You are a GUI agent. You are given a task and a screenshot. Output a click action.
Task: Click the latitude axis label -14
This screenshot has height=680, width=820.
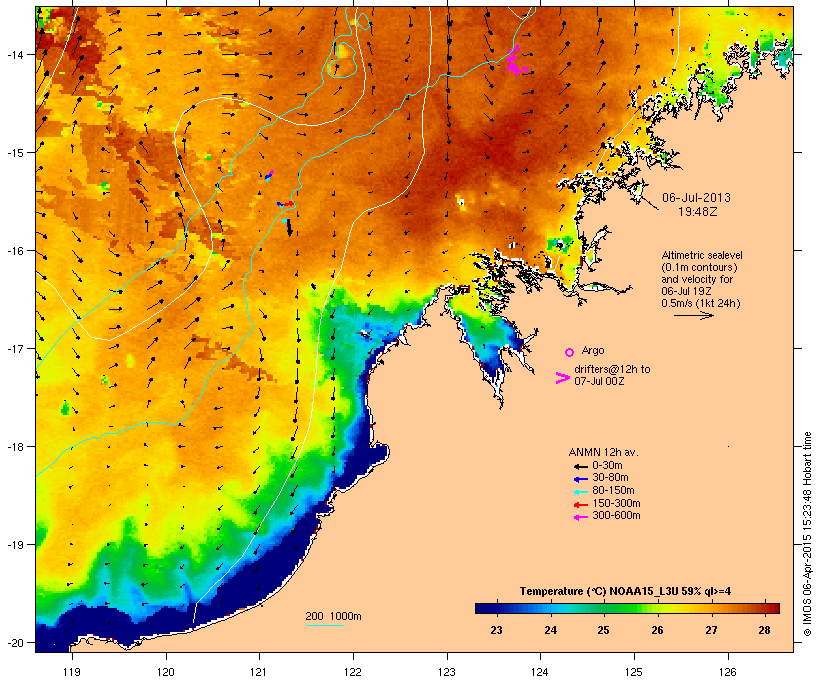[16, 54]
